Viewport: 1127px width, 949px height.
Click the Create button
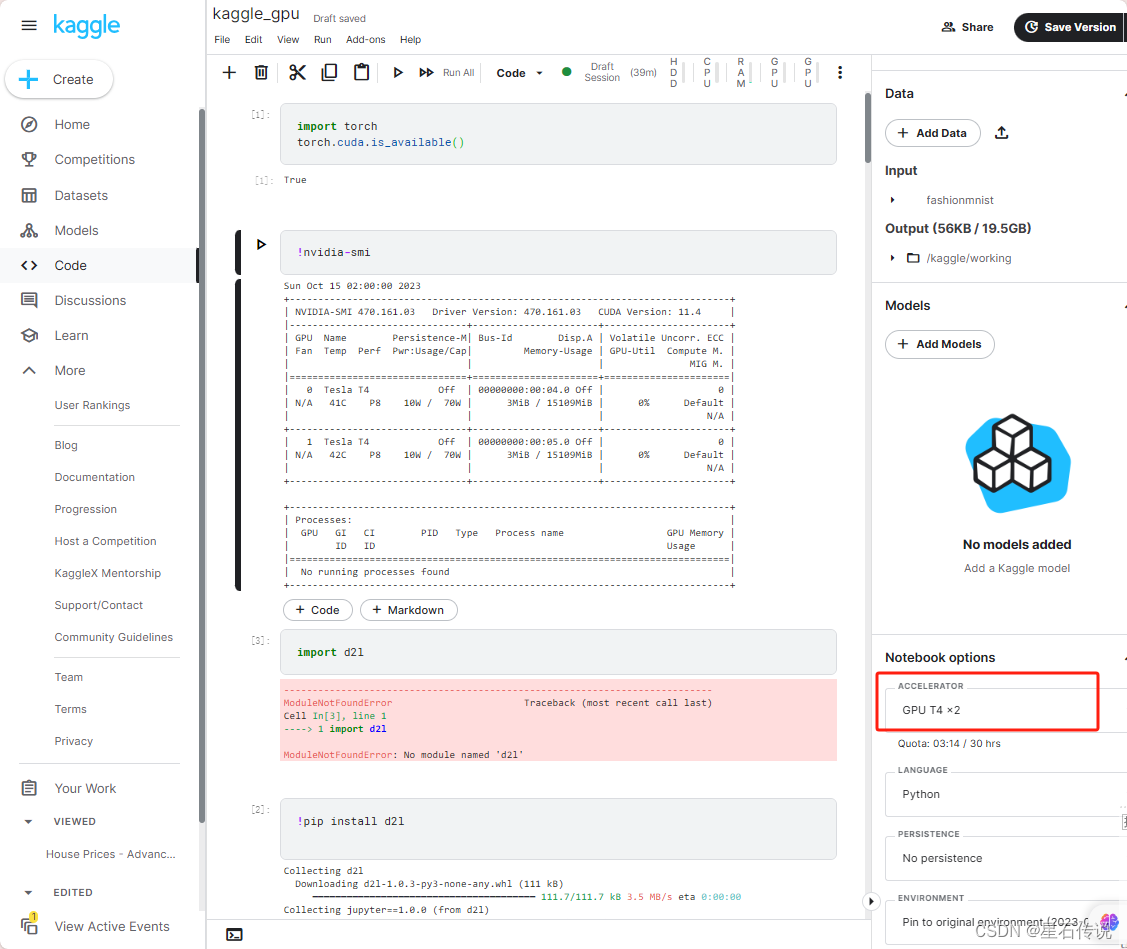pos(59,79)
